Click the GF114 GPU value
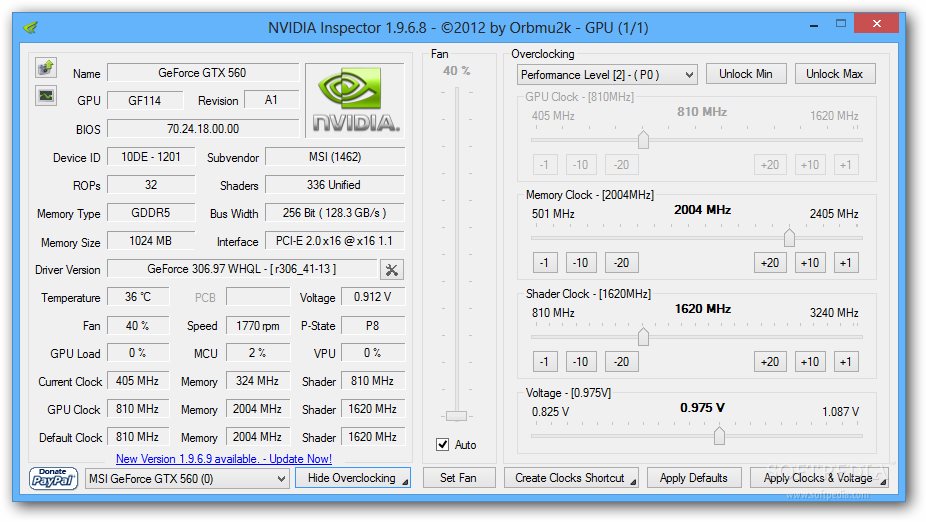 coord(145,100)
